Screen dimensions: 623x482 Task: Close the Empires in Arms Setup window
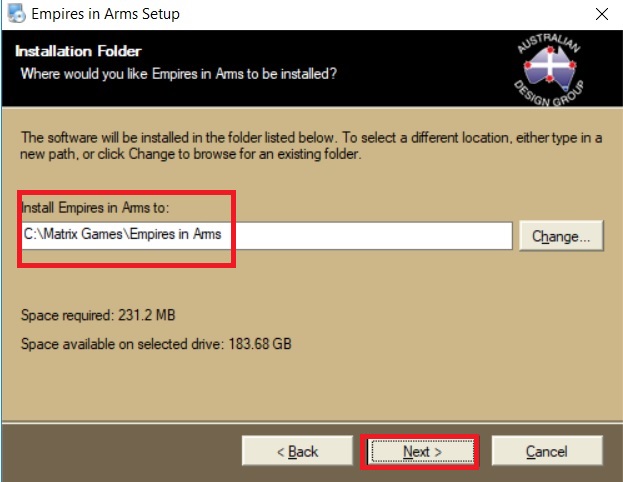602,14
